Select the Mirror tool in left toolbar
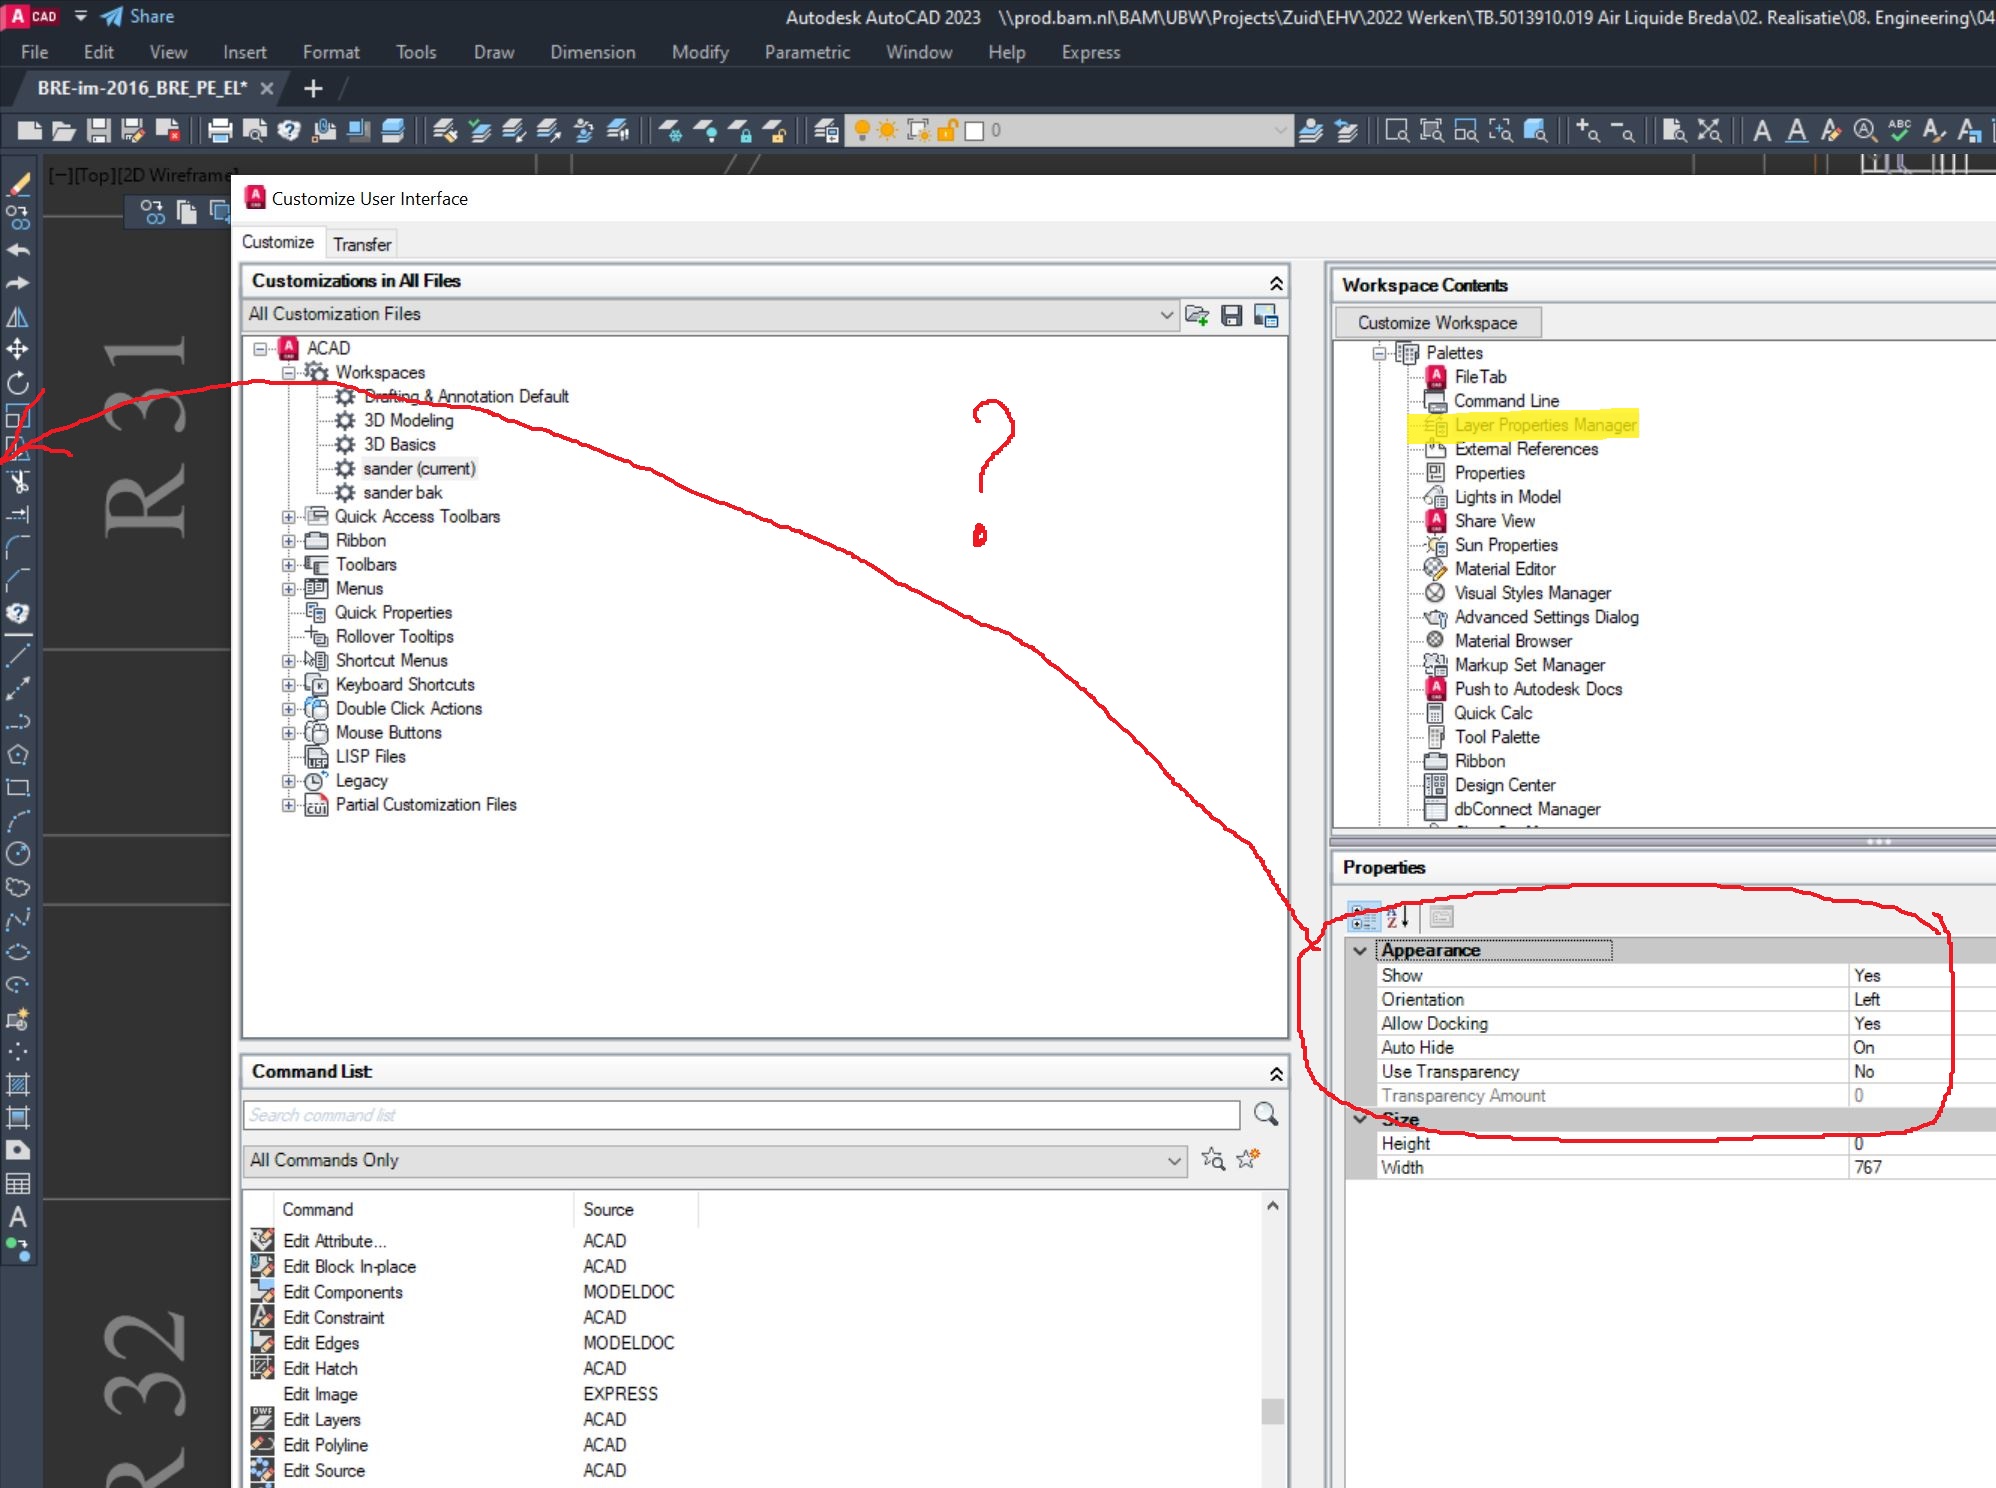This screenshot has width=1996, height=1488. [18, 317]
